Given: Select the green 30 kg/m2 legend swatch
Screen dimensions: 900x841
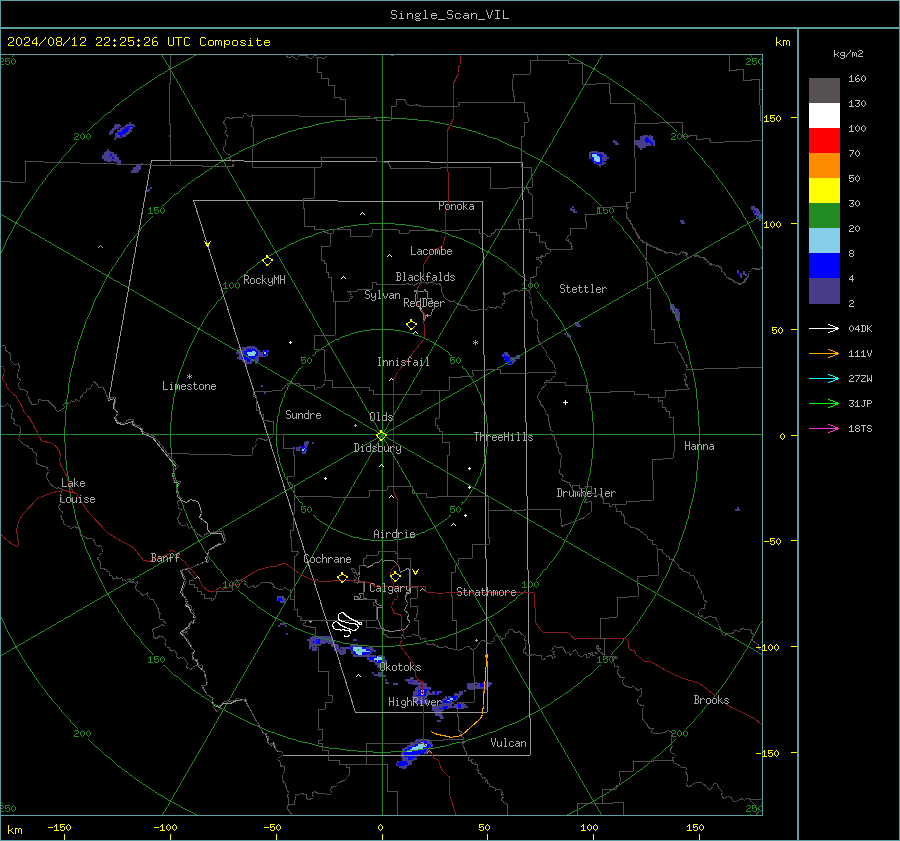Looking at the screenshot, I should [824, 215].
